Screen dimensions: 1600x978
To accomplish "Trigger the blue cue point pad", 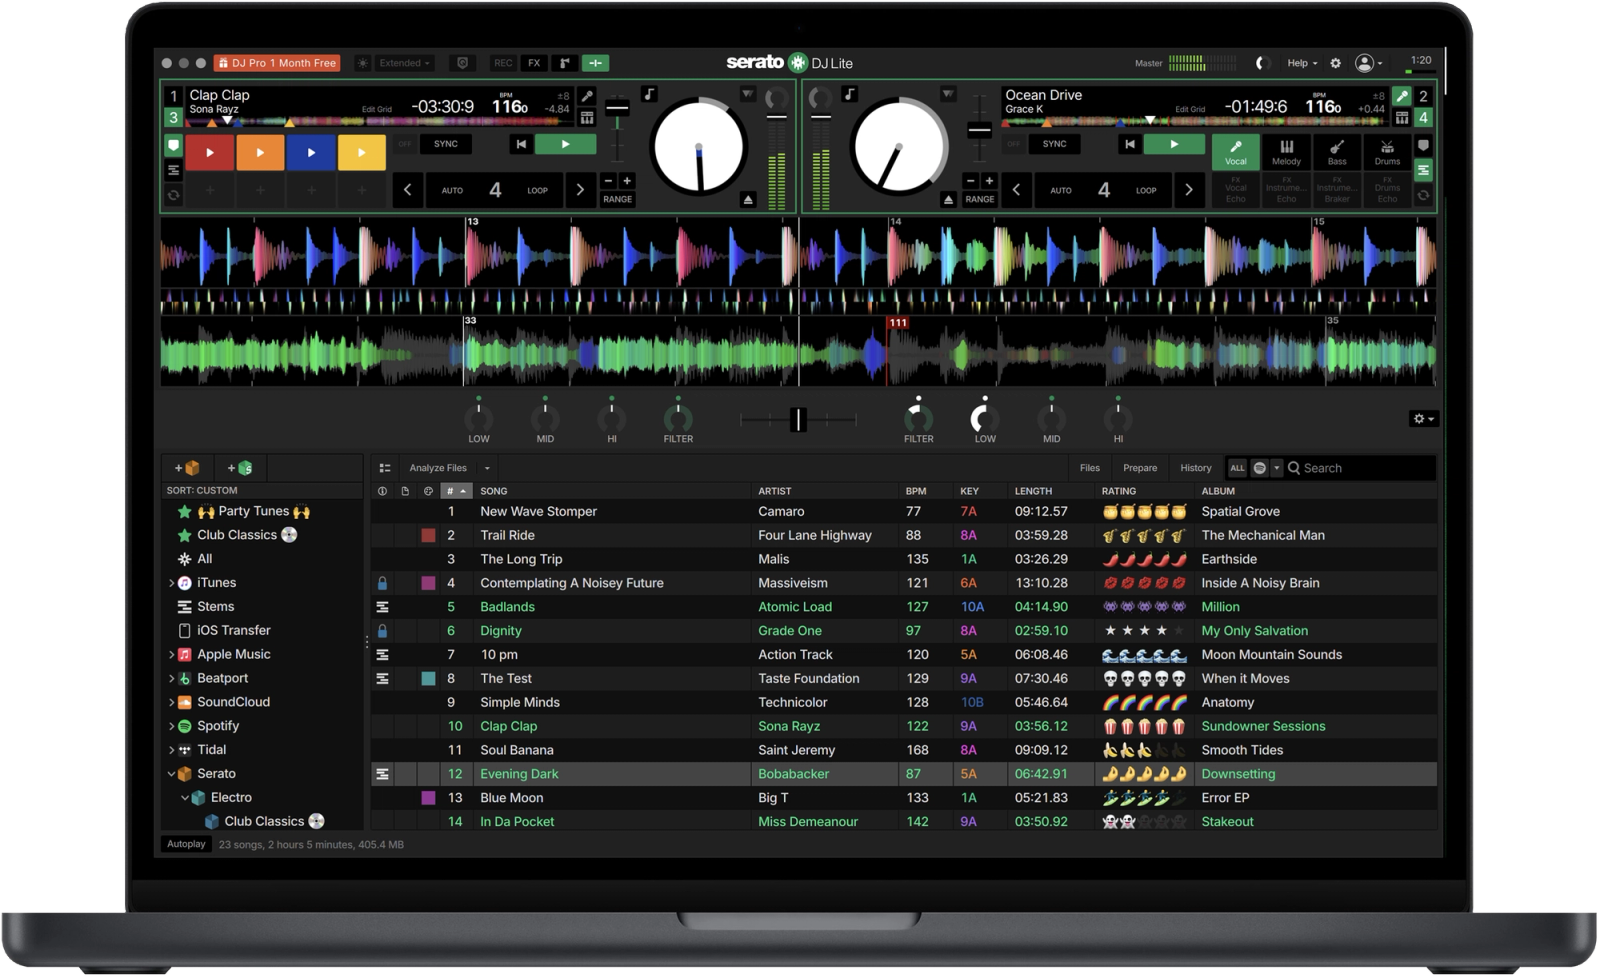I will click(x=311, y=153).
